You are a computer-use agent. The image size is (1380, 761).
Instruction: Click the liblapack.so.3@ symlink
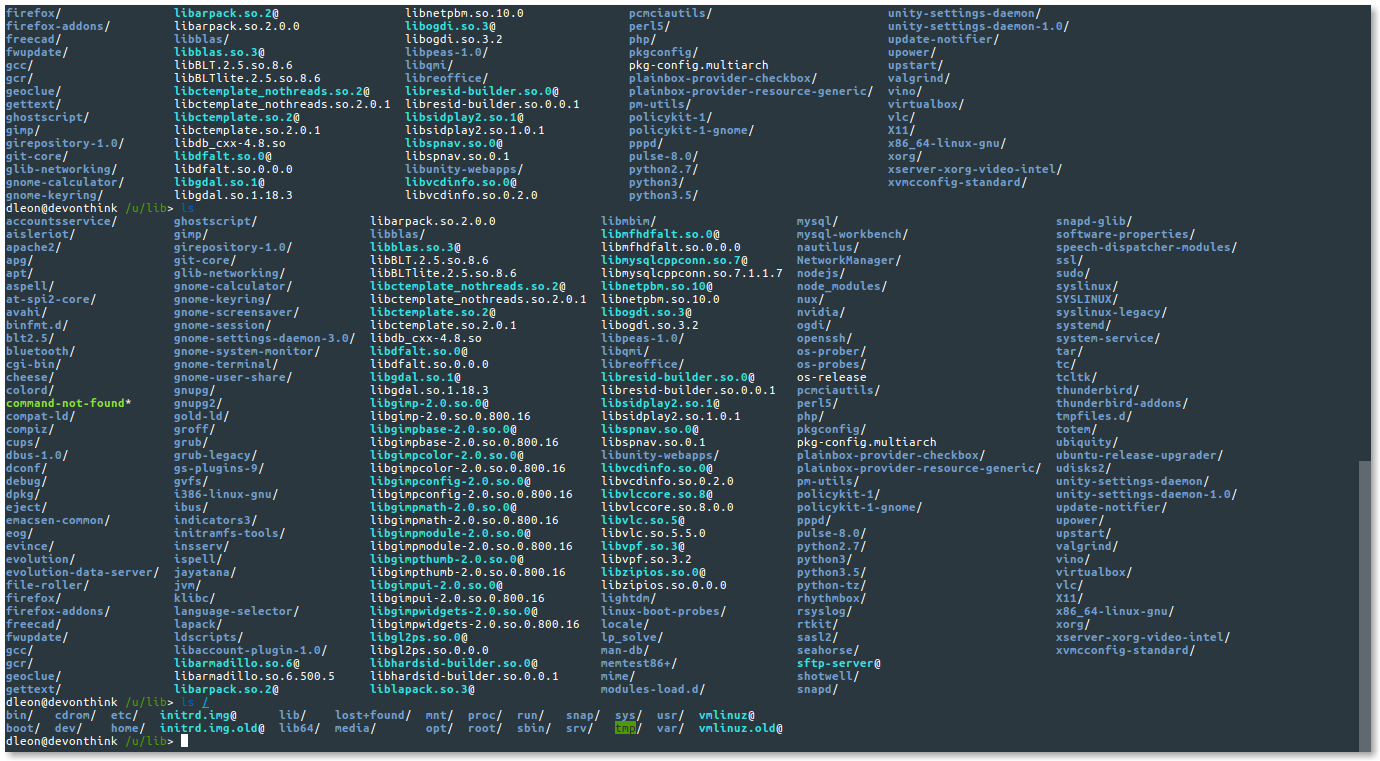coord(423,689)
